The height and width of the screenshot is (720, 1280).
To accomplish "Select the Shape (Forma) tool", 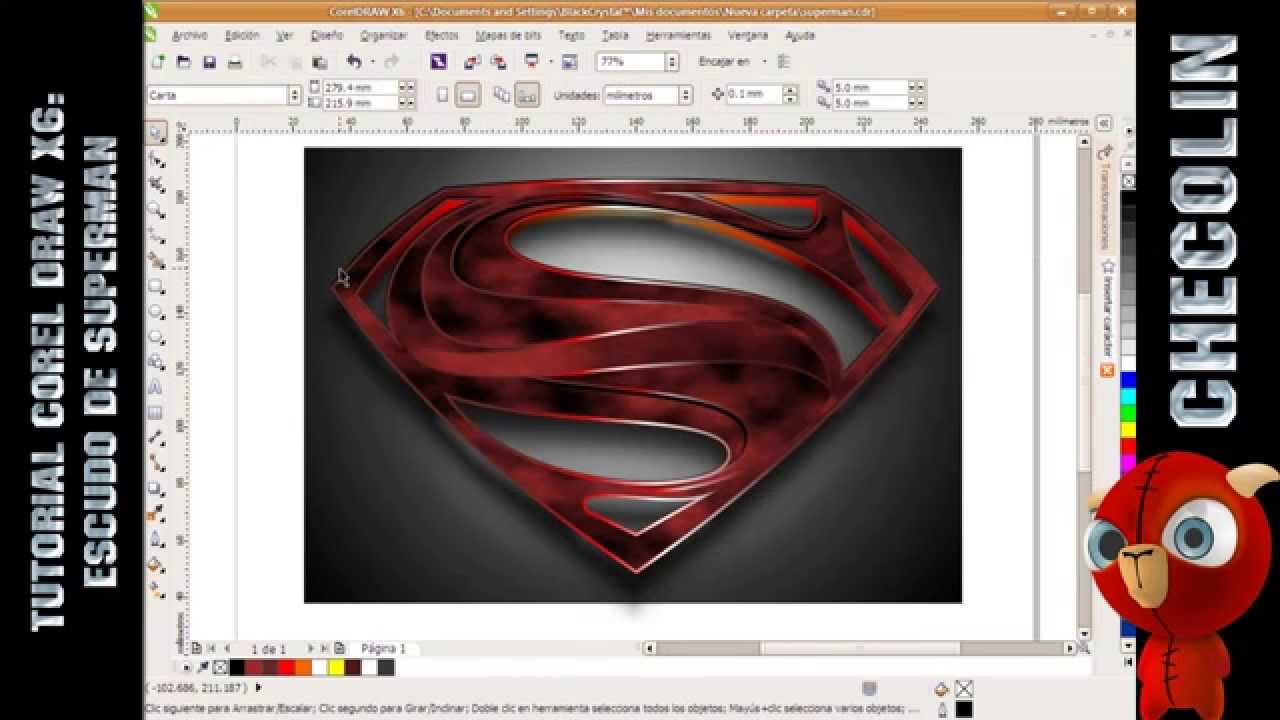I will [157, 158].
